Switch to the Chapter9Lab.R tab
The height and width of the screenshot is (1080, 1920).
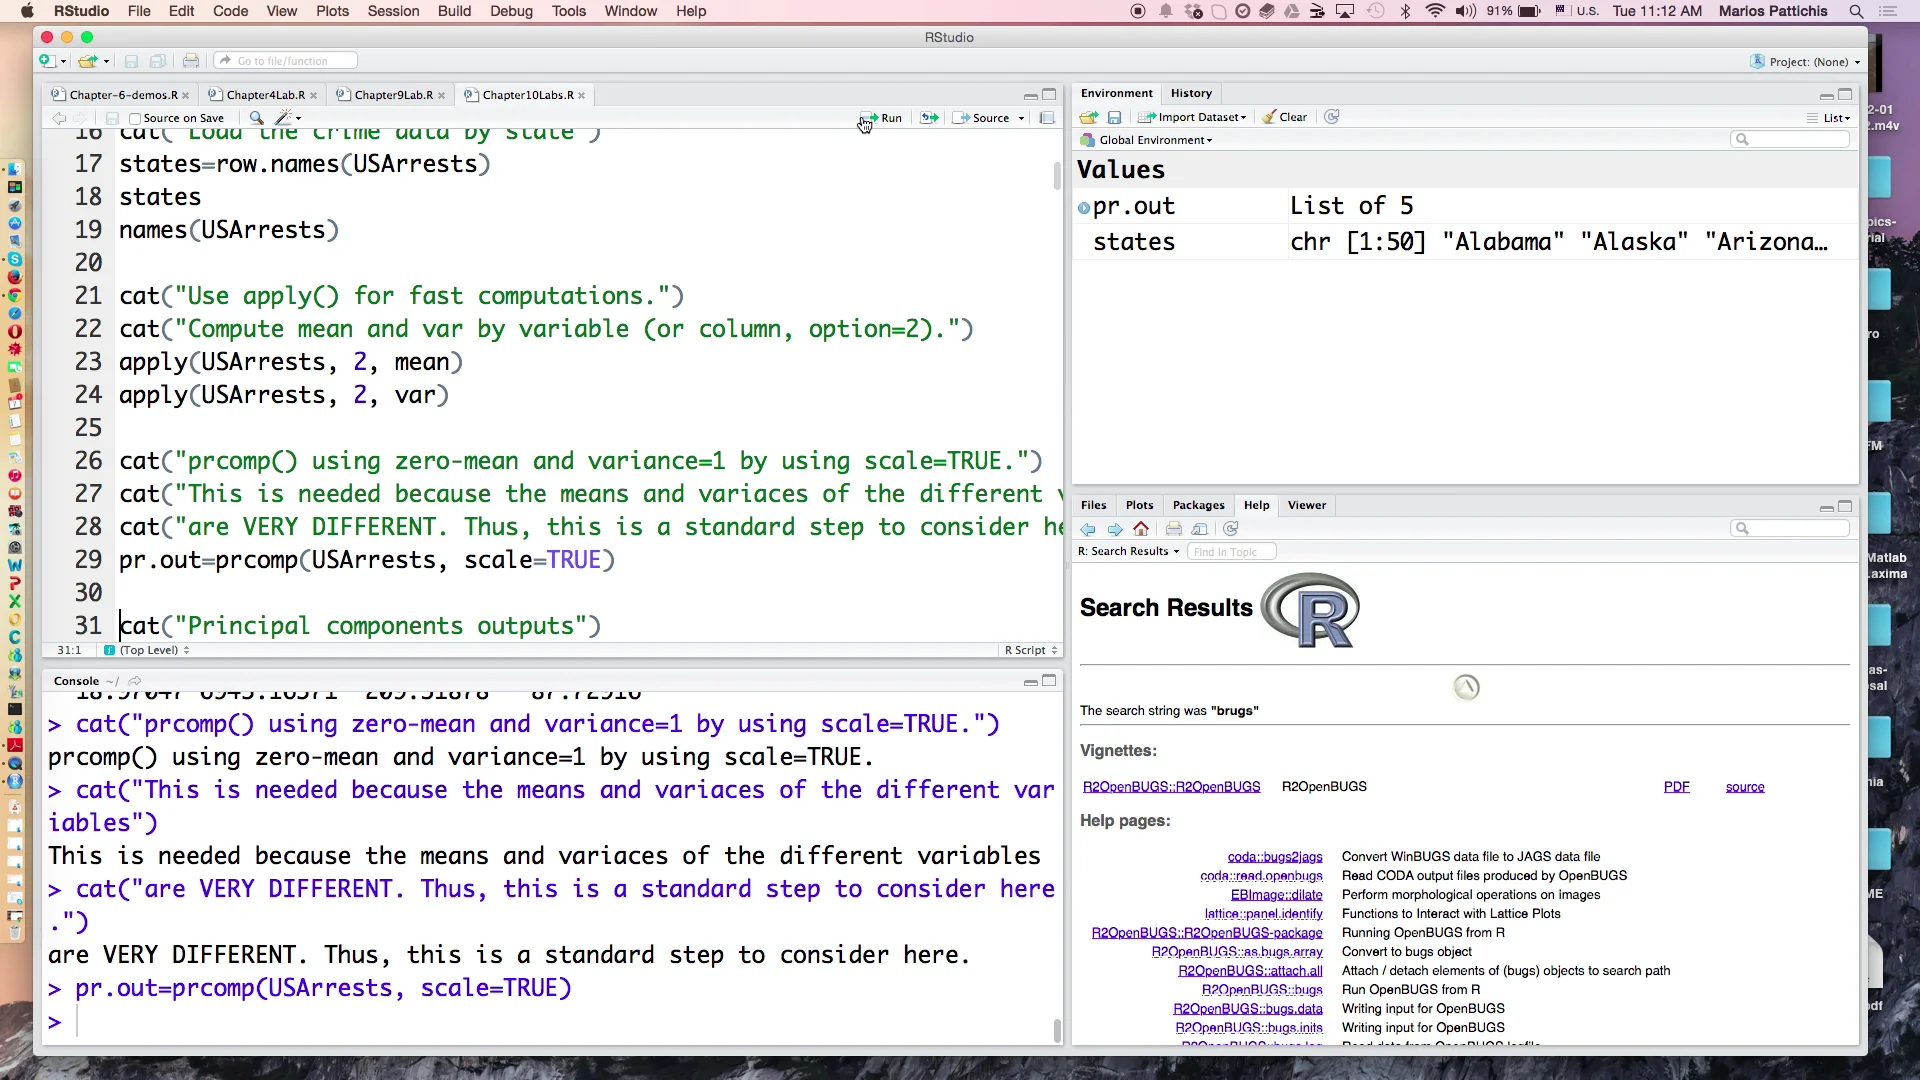[393, 95]
